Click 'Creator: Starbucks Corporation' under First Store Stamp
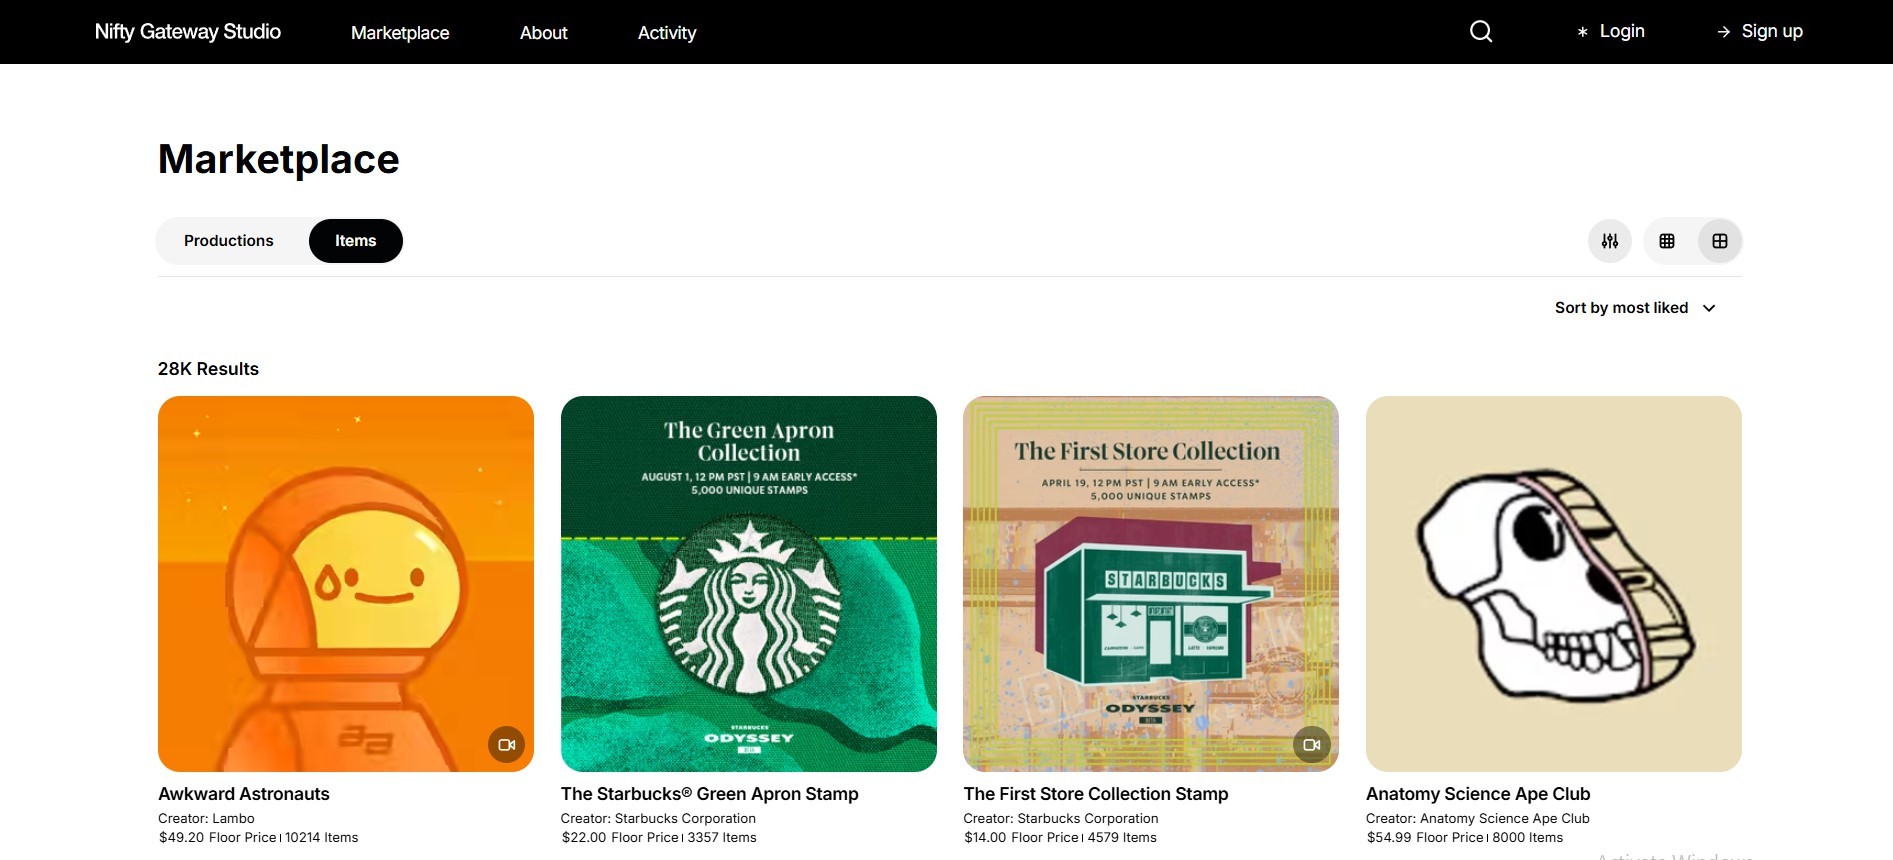The width and height of the screenshot is (1893, 860). (x=1061, y=819)
